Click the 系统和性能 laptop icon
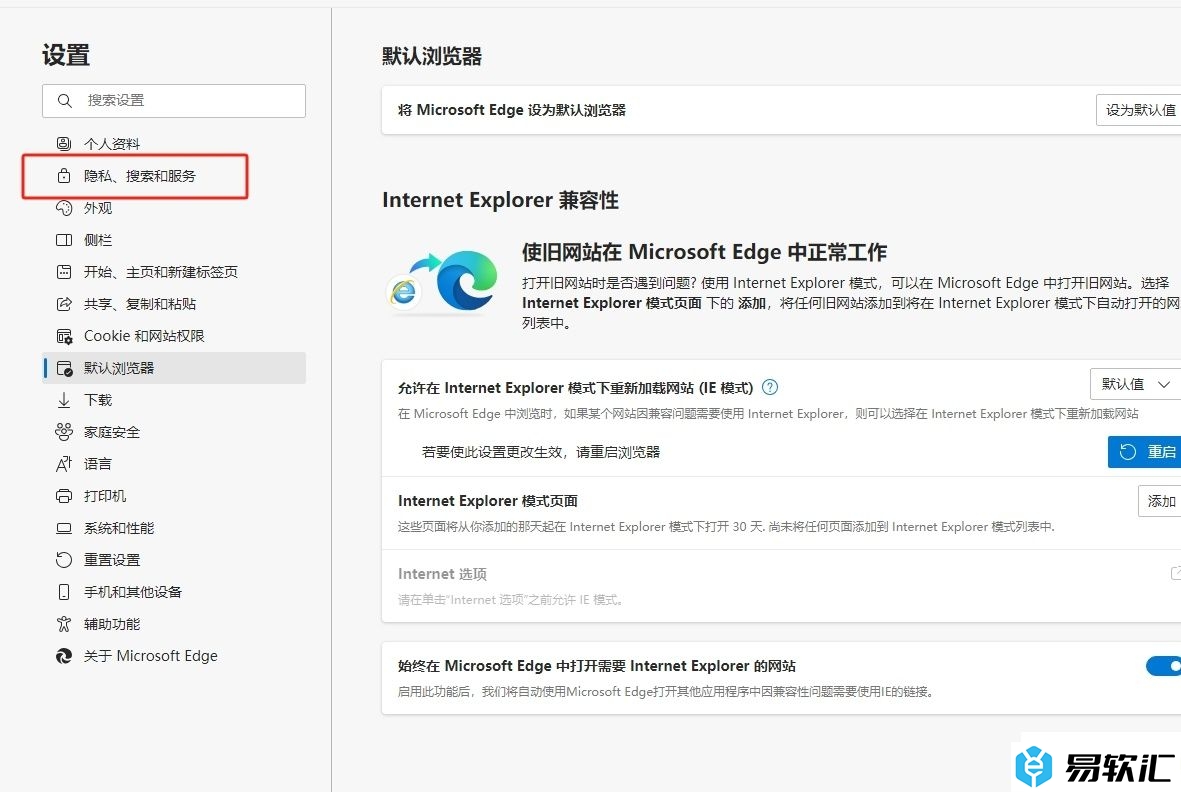The image size is (1181, 792). pyautogui.click(x=64, y=528)
